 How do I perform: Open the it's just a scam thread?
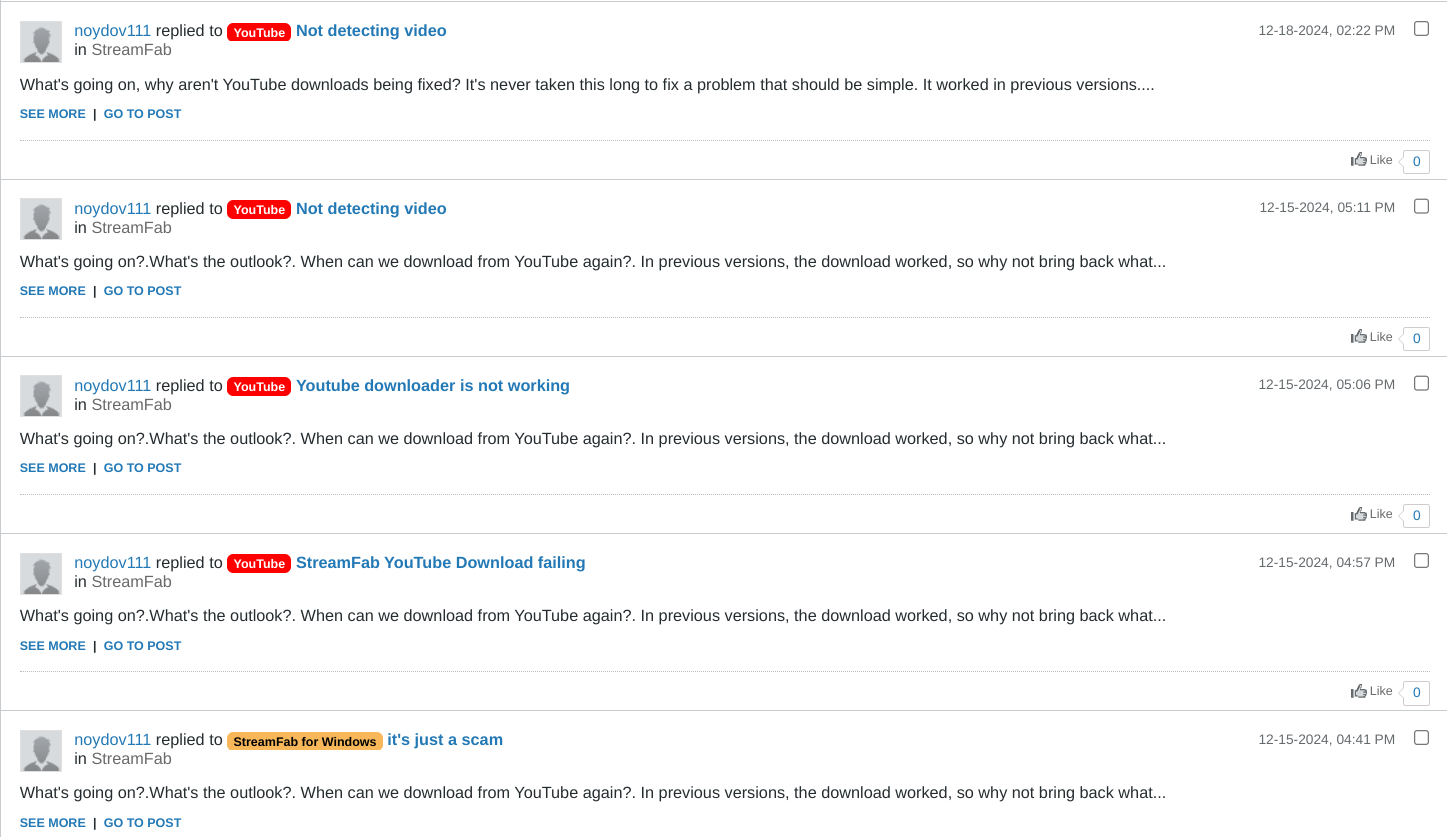445,740
